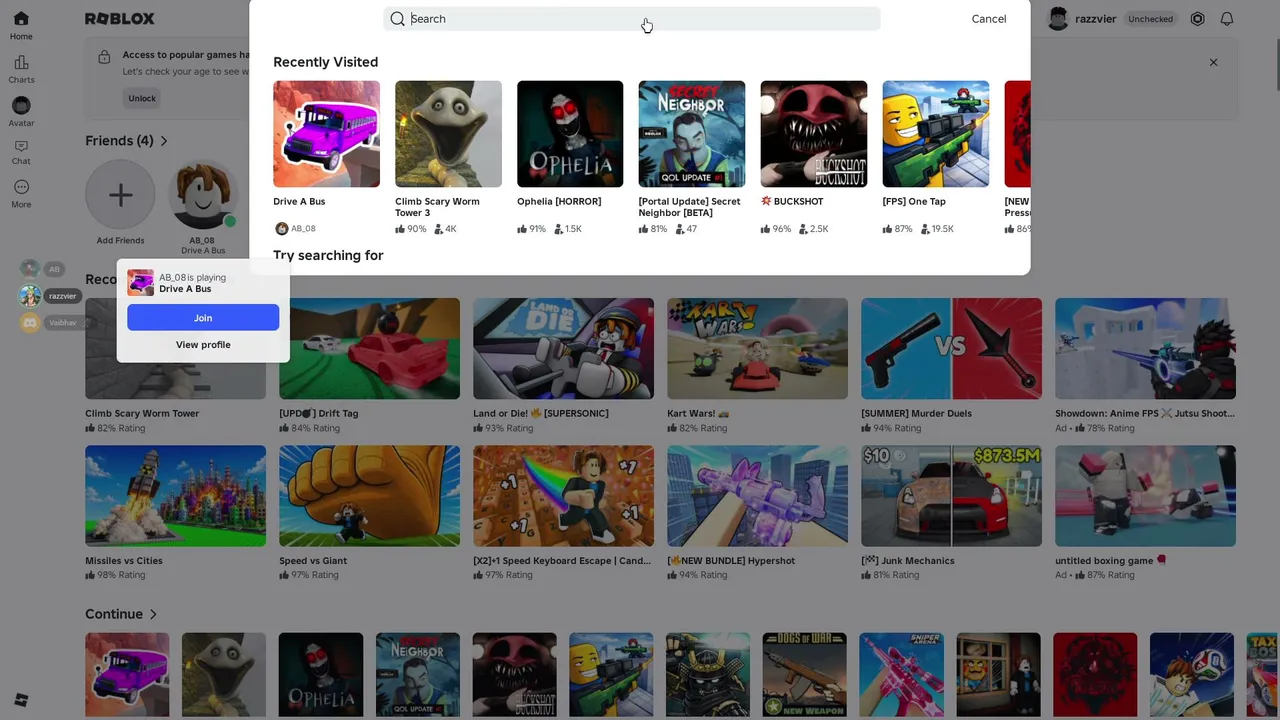Open the Hypershot game card
Image resolution: width=1280 pixels, height=720 pixels.
(x=757, y=496)
